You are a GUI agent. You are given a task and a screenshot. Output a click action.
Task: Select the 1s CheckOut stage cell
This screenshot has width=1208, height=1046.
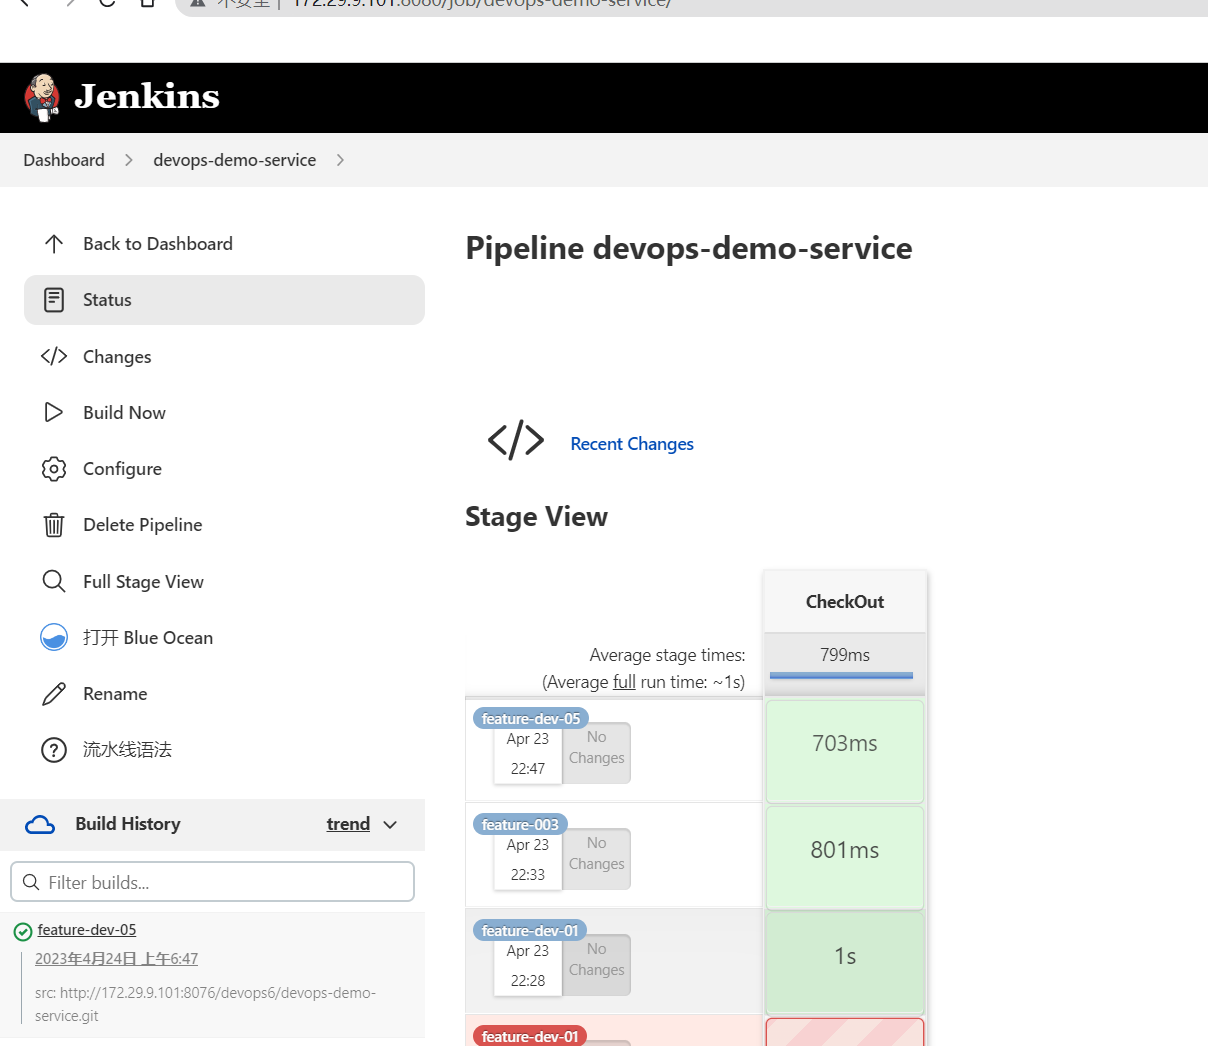(x=845, y=963)
